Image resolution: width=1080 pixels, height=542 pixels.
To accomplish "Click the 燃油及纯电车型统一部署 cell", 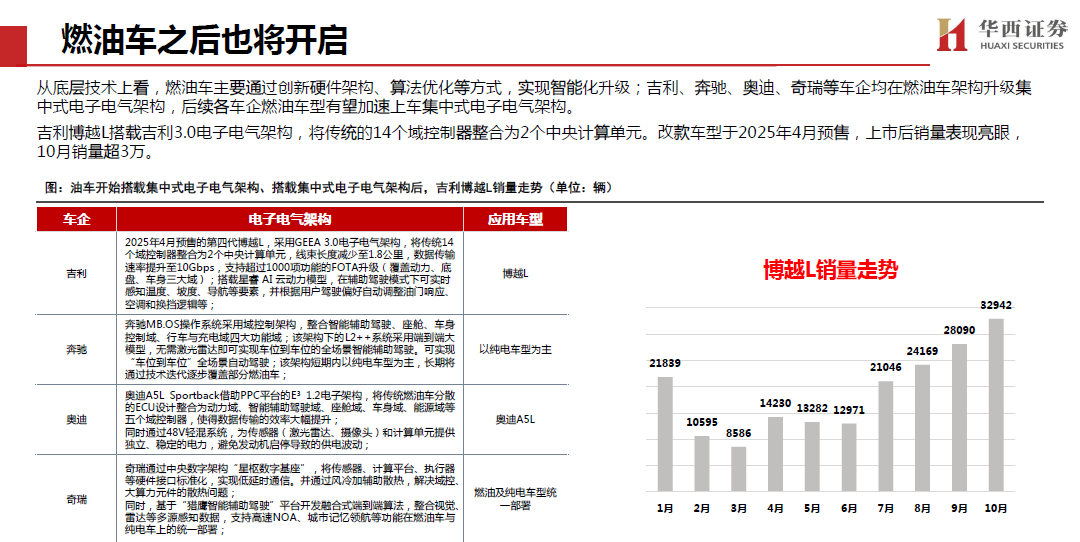I will click(515, 499).
